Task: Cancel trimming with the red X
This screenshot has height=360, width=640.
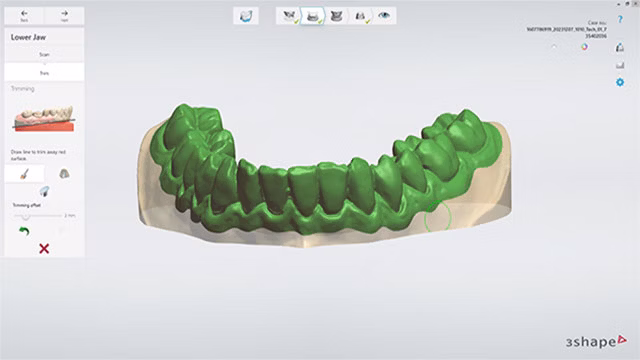Action: click(x=44, y=249)
